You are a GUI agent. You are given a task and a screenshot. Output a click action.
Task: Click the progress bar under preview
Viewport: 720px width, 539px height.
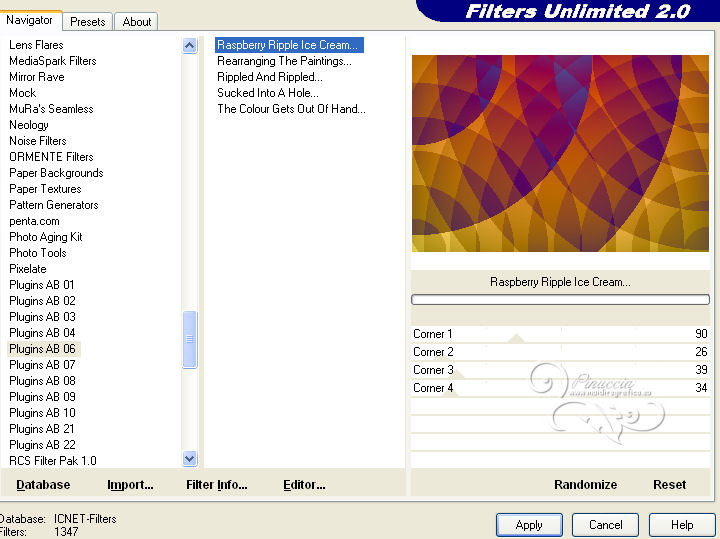pos(560,300)
